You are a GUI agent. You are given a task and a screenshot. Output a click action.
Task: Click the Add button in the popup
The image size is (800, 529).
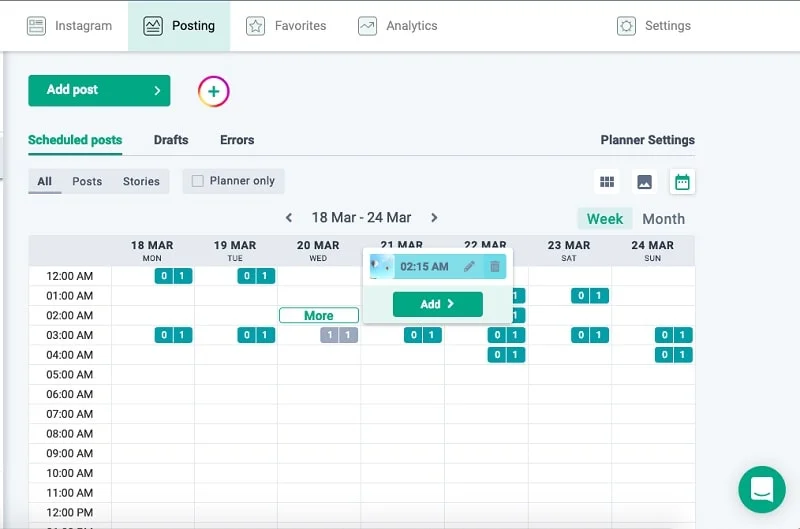click(x=437, y=304)
